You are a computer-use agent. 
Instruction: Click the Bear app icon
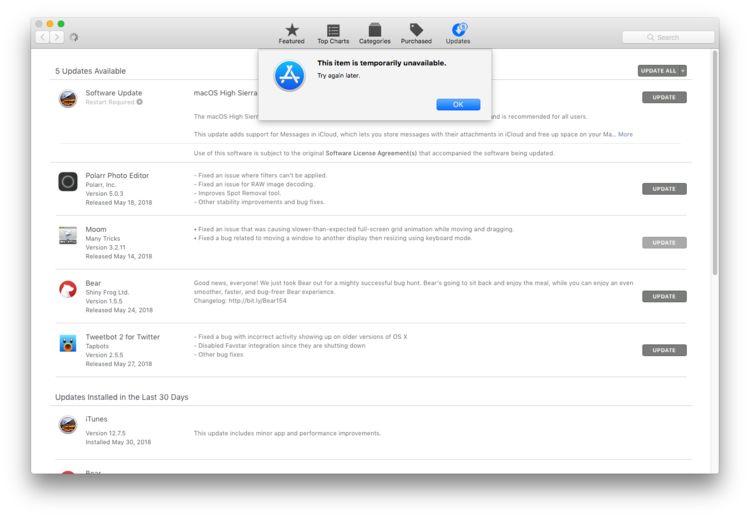point(68,289)
